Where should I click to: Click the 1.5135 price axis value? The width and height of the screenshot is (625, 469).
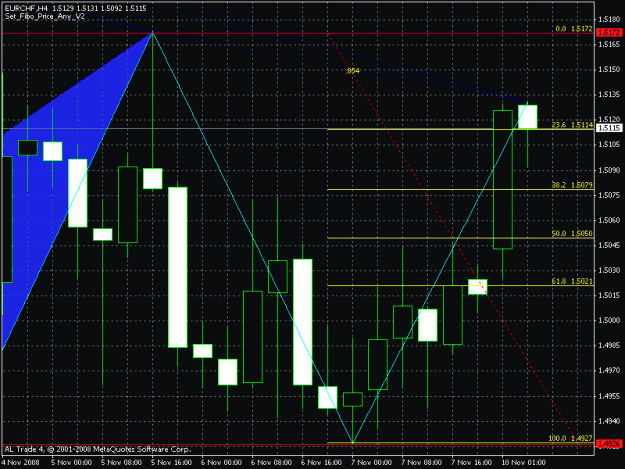[609, 94]
